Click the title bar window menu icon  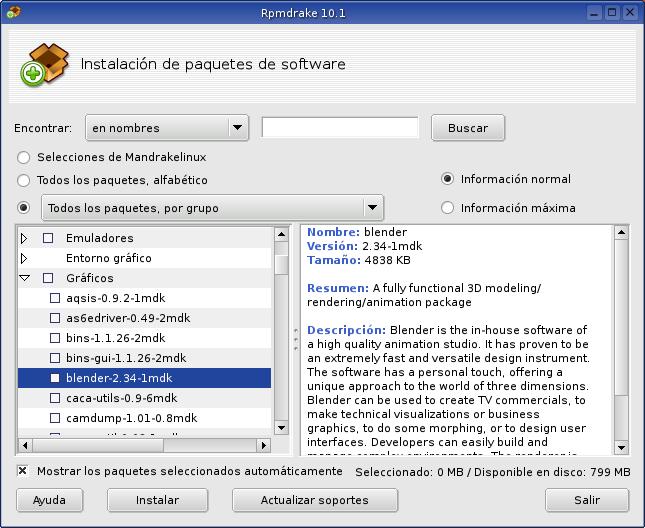tap(12, 12)
